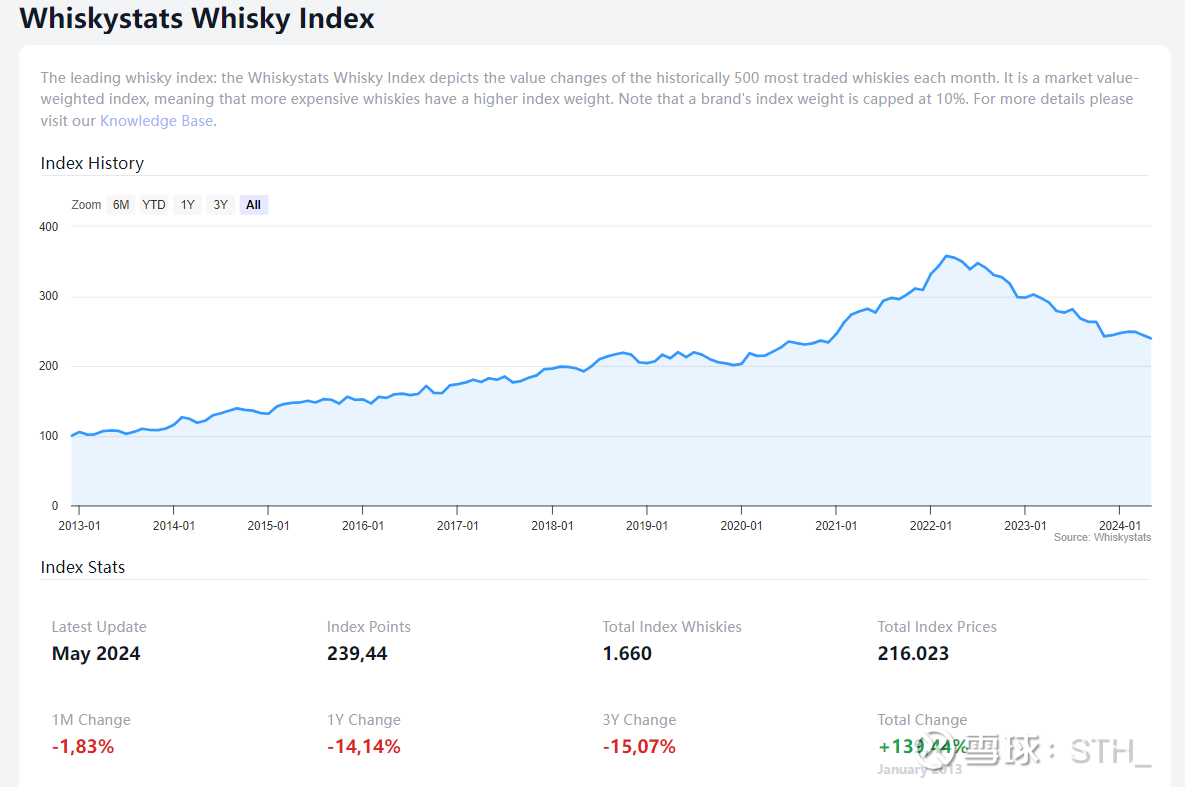Click the Latest Update May 2024 value

point(96,654)
